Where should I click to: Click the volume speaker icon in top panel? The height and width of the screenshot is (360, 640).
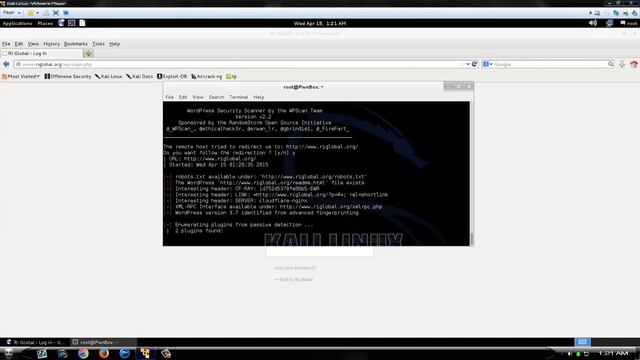[593, 23]
